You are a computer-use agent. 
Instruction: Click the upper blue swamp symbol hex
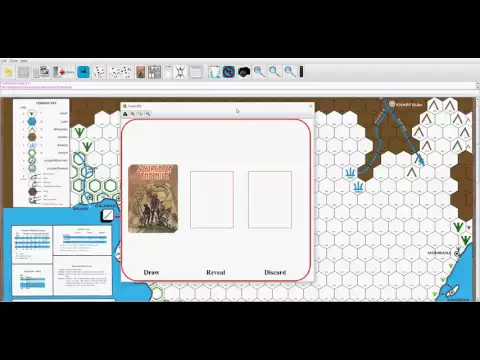coord(350,173)
